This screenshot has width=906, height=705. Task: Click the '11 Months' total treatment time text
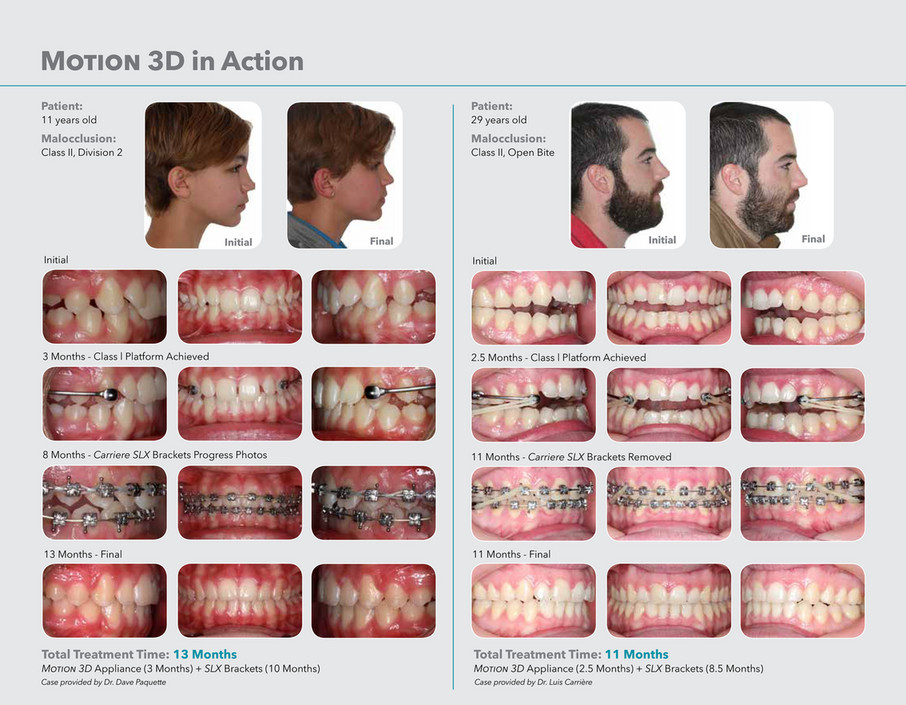[637, 654]
